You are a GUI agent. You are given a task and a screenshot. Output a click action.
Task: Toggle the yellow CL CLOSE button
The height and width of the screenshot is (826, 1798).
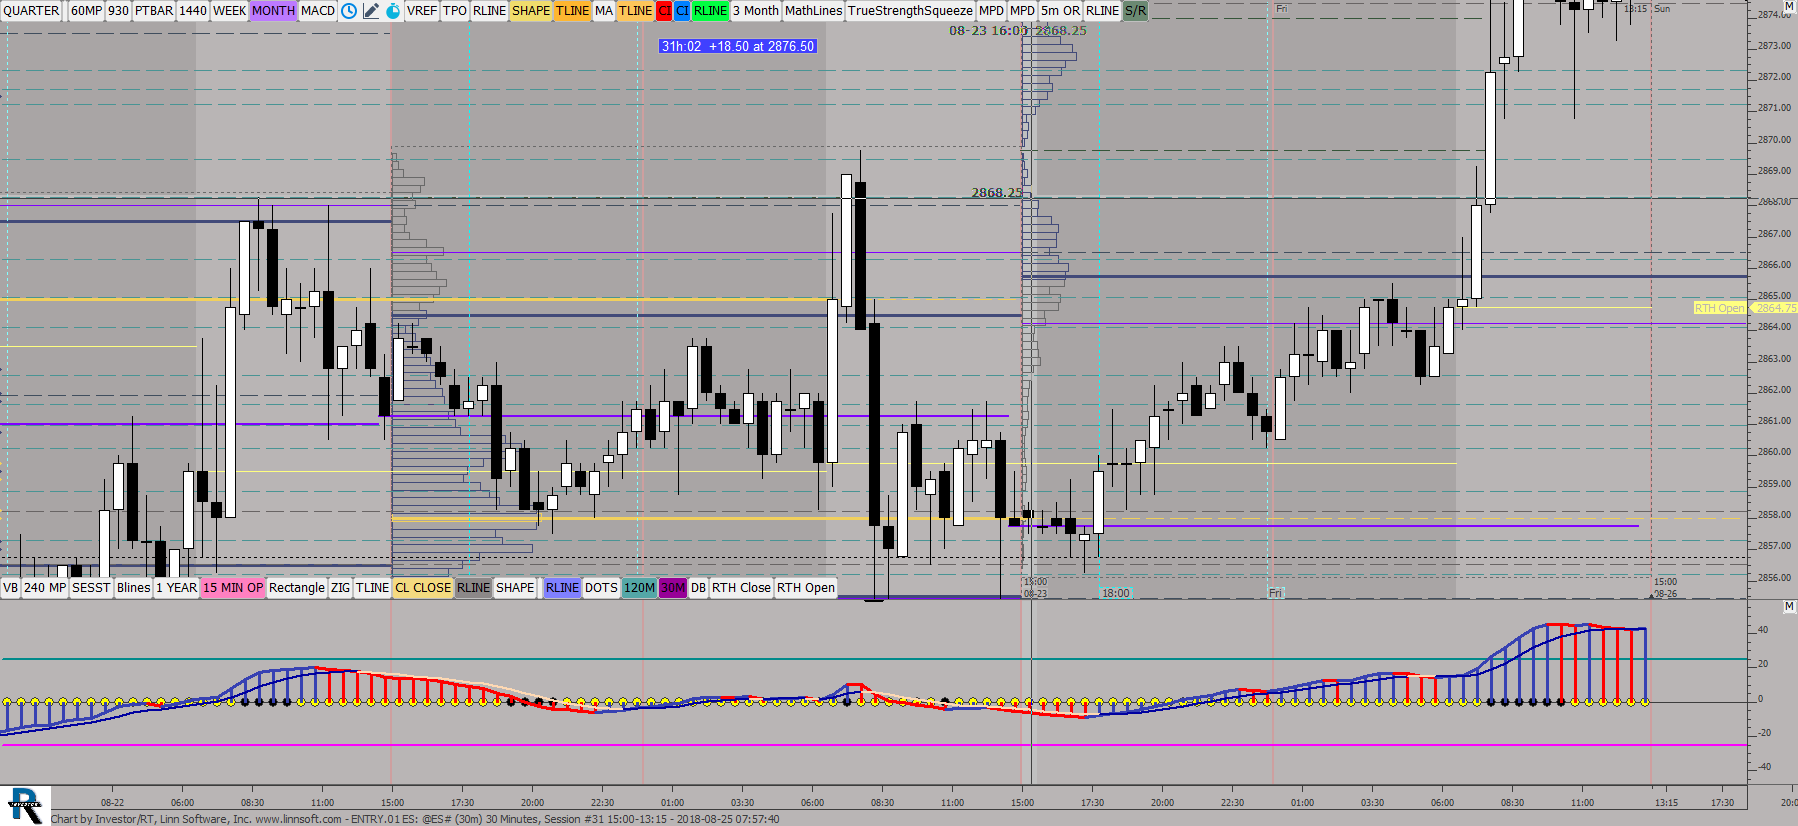tap(423, 588)
